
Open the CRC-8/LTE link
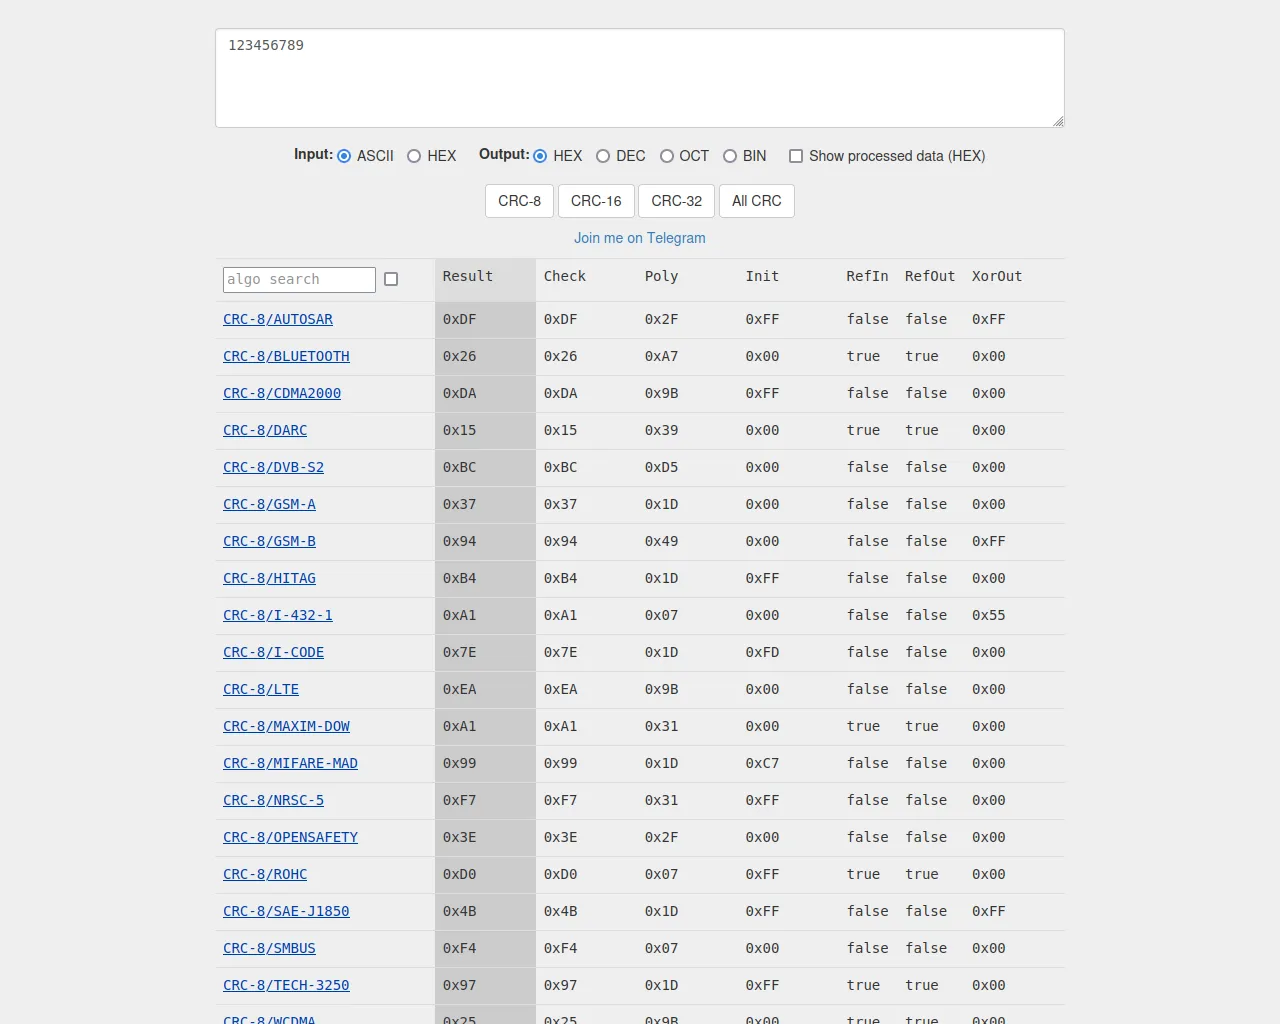point(261,689)
